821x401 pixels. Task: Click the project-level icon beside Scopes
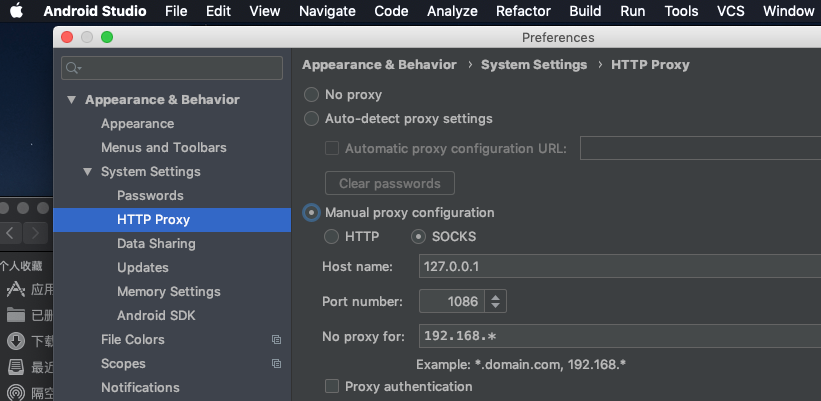click(277, 364)
